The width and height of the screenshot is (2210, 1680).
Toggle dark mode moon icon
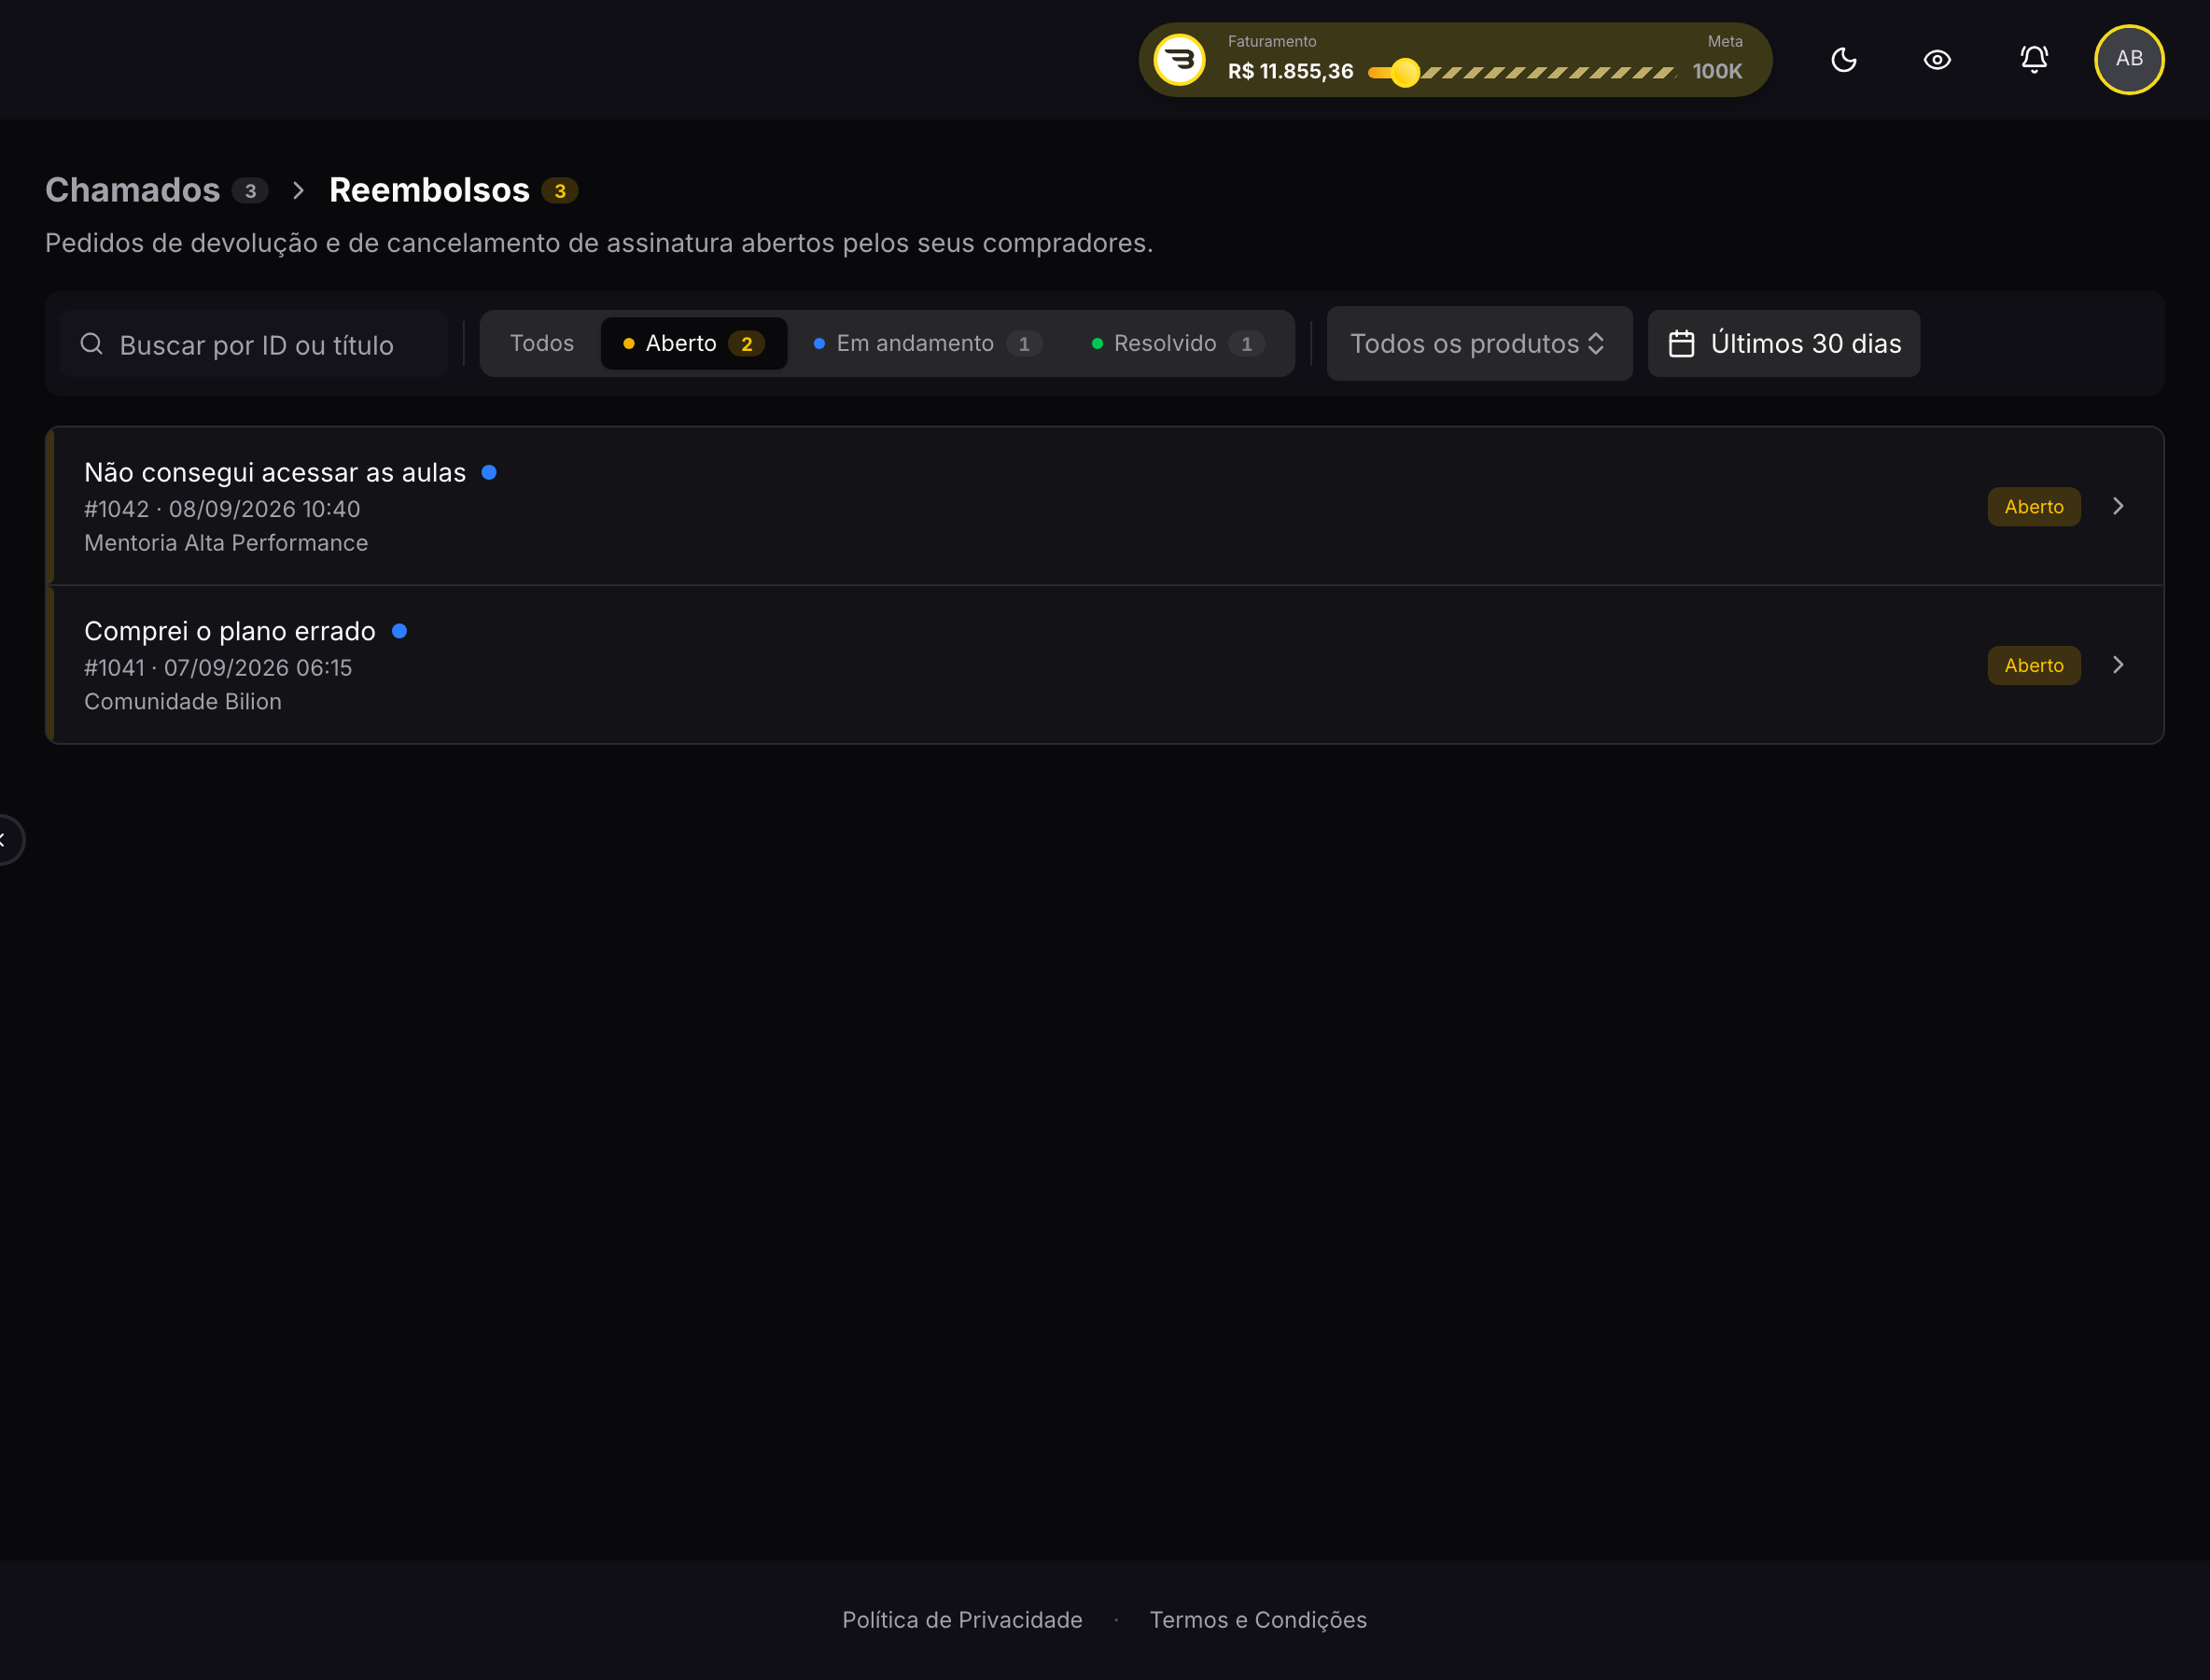pos(1843,60)
